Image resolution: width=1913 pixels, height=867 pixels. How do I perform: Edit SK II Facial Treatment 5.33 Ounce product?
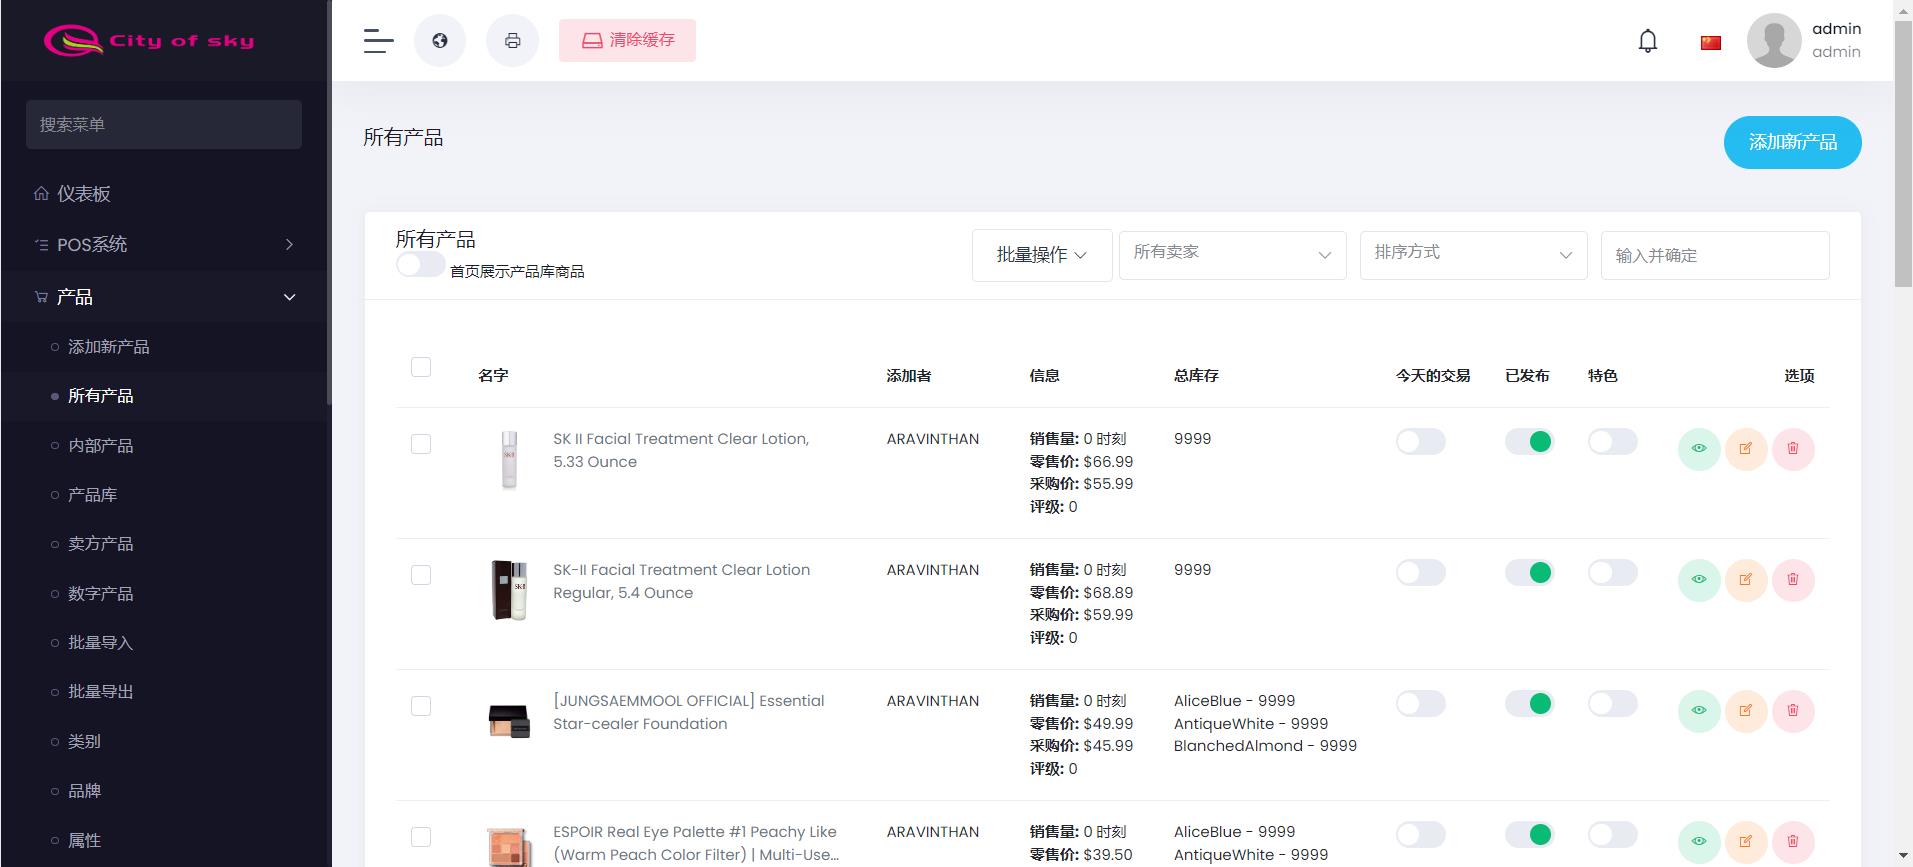pos(1746,449)
